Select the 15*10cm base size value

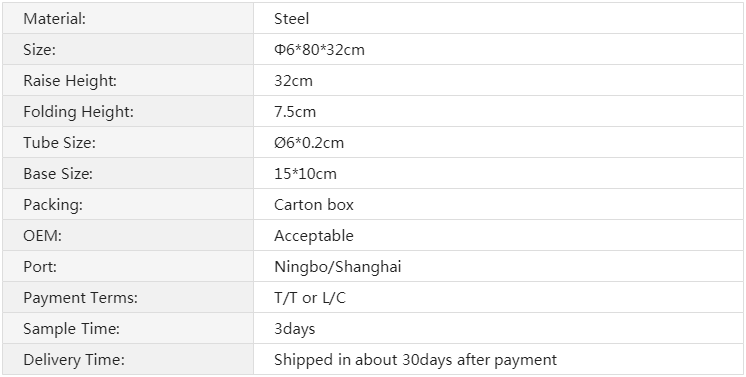(x=305, y=174)
